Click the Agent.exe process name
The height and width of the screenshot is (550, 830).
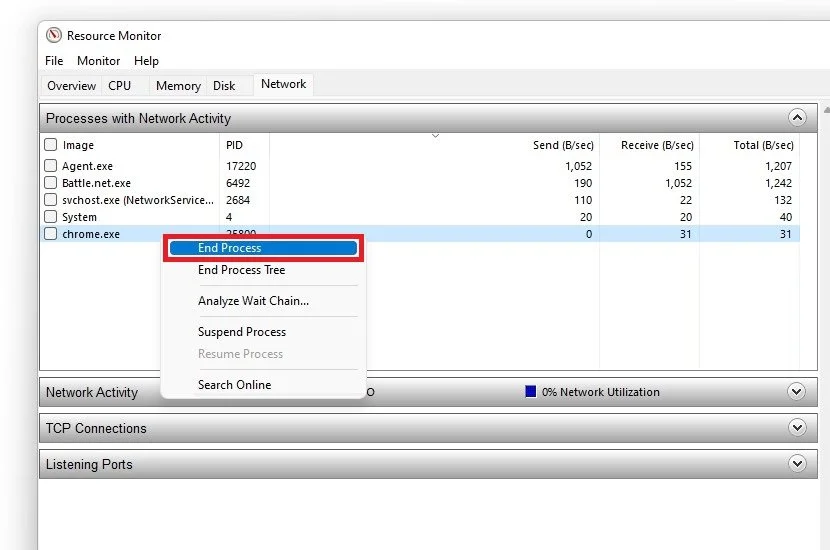(87, 166)
